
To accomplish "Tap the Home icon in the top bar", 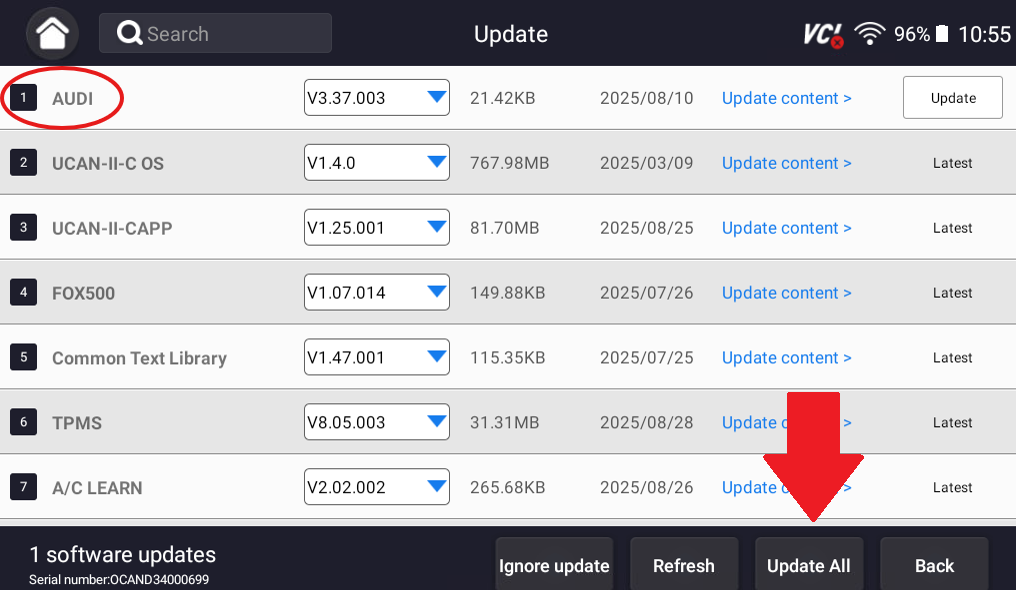I will (x=51, y=32).
